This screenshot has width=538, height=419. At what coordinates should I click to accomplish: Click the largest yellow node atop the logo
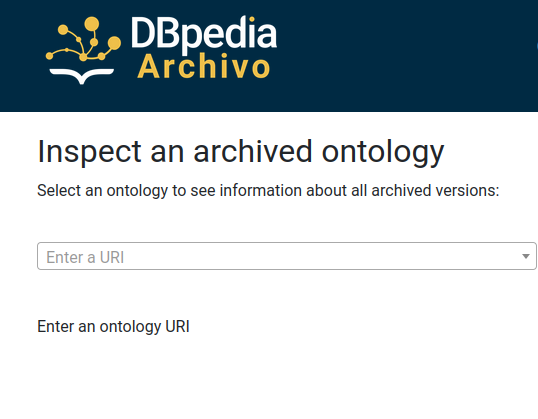(92, 24)
